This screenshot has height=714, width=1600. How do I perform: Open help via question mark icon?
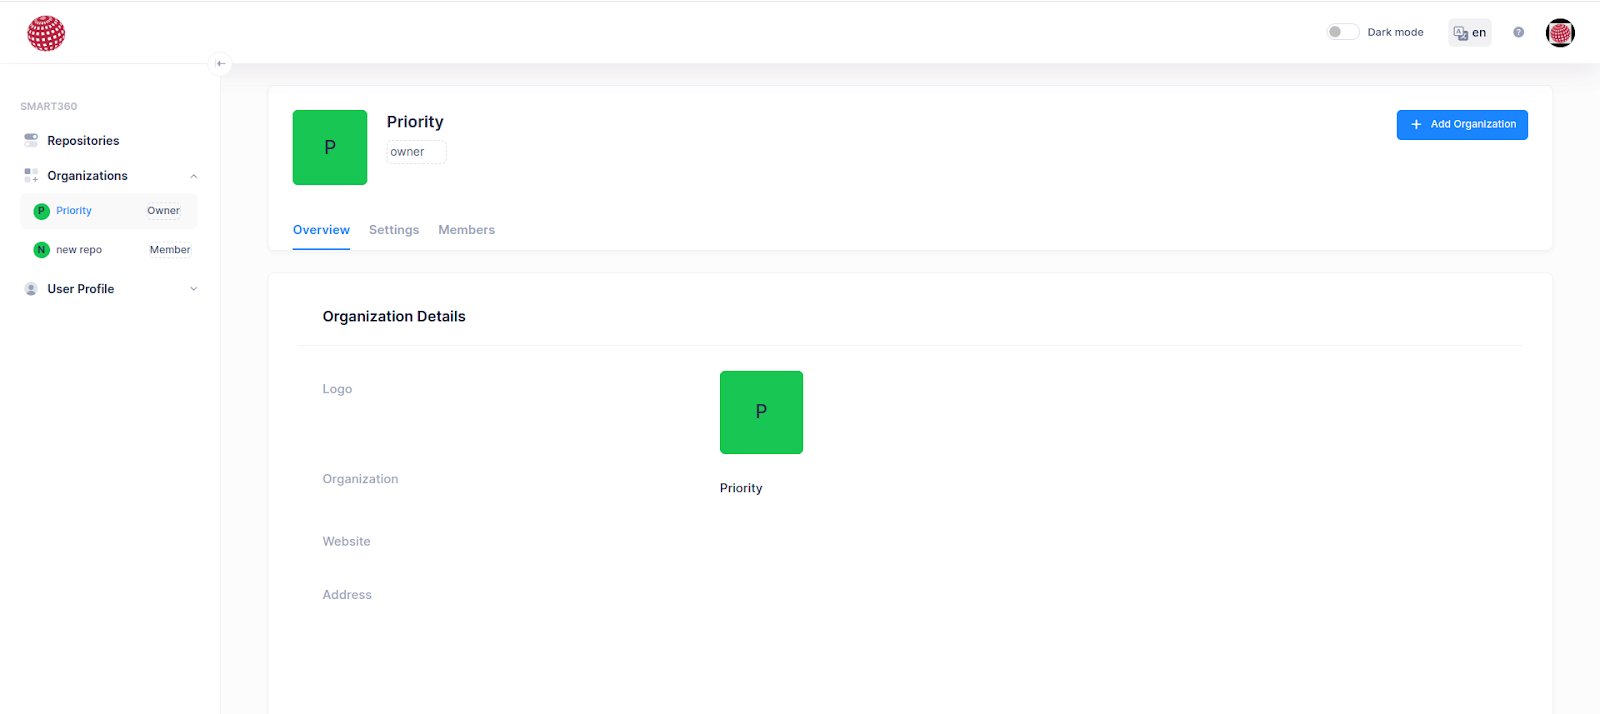(x=1518, y=32)
